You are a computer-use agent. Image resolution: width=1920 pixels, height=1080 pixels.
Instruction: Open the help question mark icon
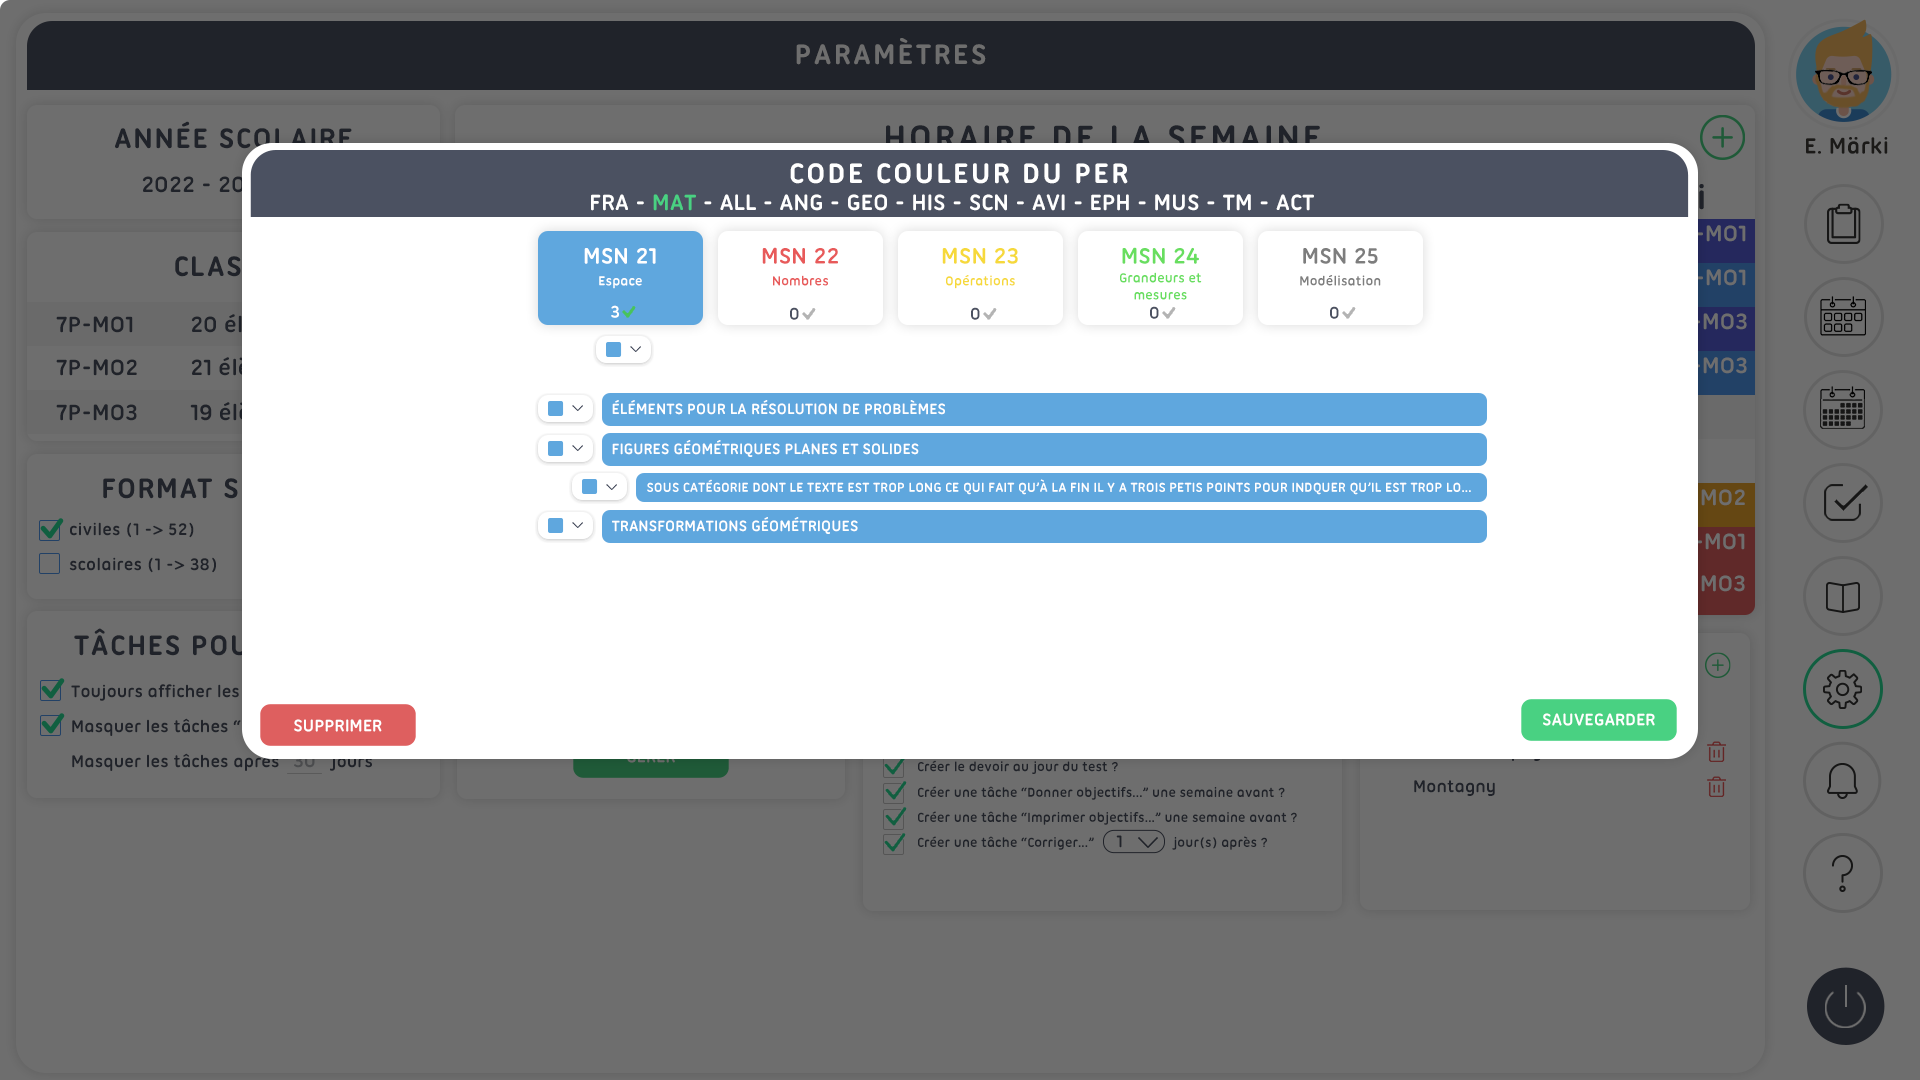pyautogui.click(x=1843, y=873)
